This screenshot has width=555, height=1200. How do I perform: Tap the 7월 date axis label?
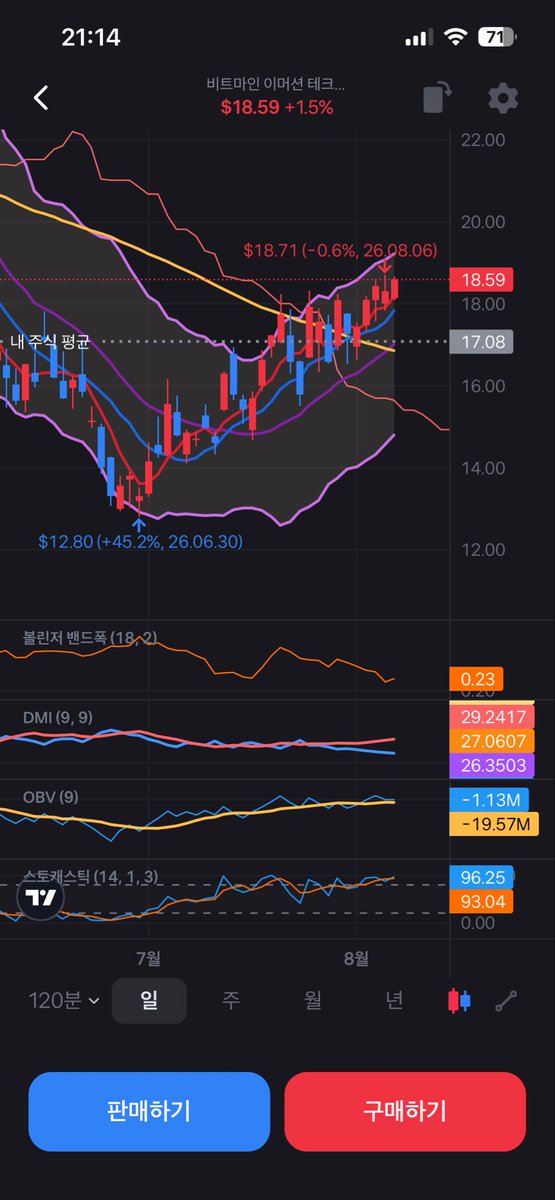pos(148,957)
